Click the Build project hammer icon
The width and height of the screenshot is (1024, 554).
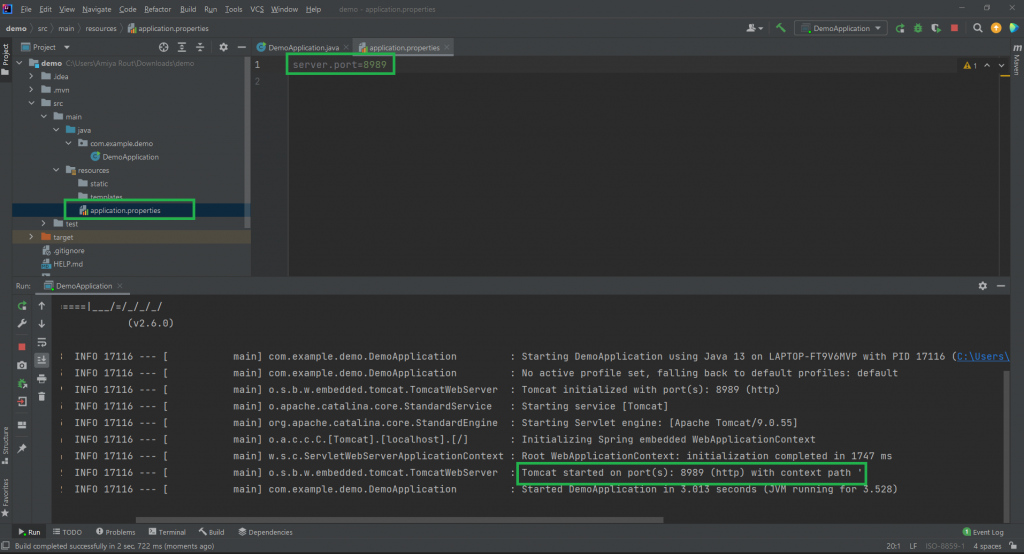coord(782,28)
